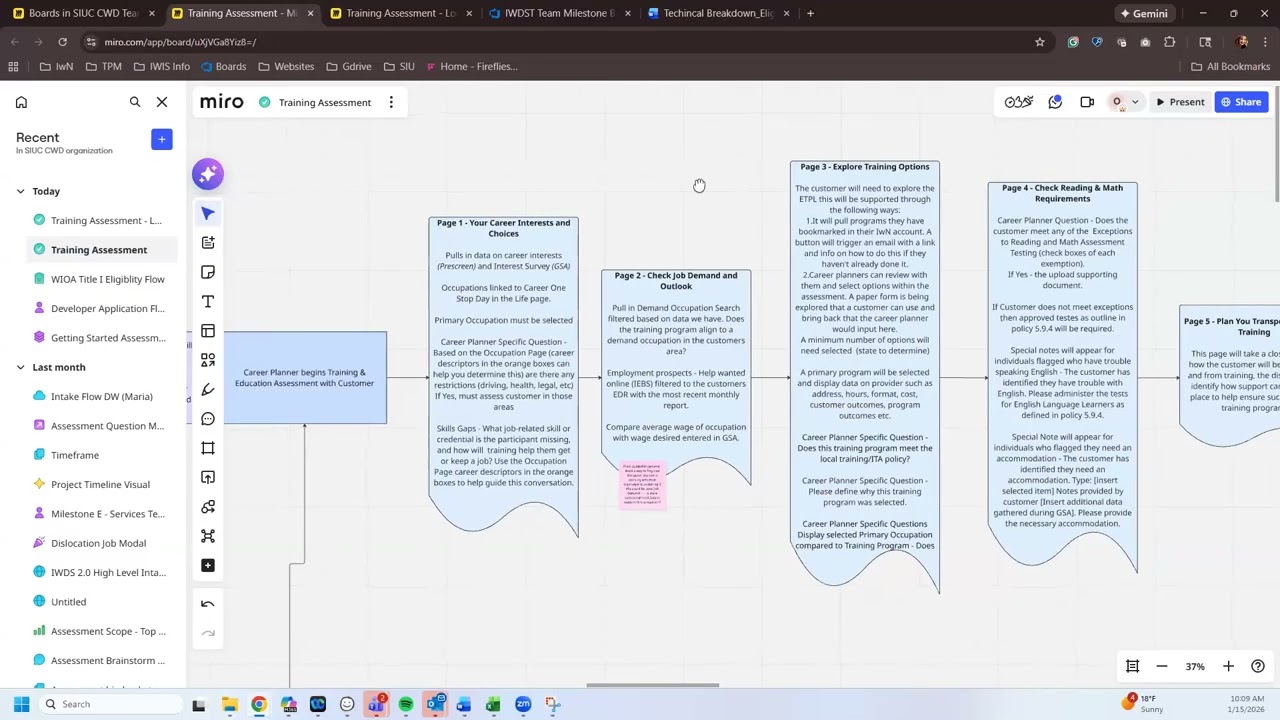Open the Websites bookmark folder

286,66
